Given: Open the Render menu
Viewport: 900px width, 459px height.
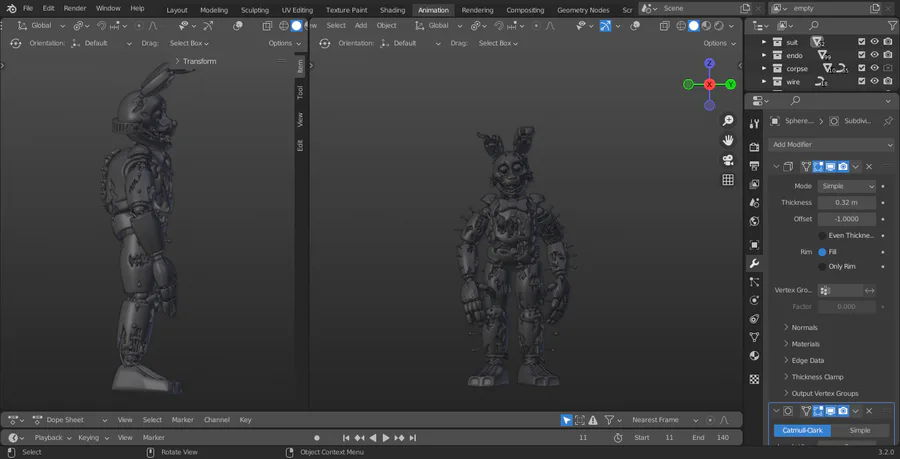Looking at the screenshot, I should coord(75,8).
